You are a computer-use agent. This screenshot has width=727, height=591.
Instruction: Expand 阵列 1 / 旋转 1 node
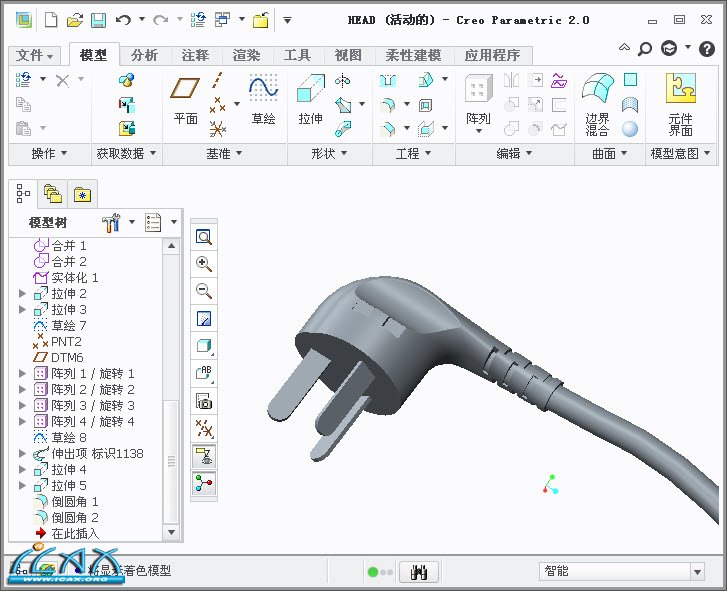point(23,373)
